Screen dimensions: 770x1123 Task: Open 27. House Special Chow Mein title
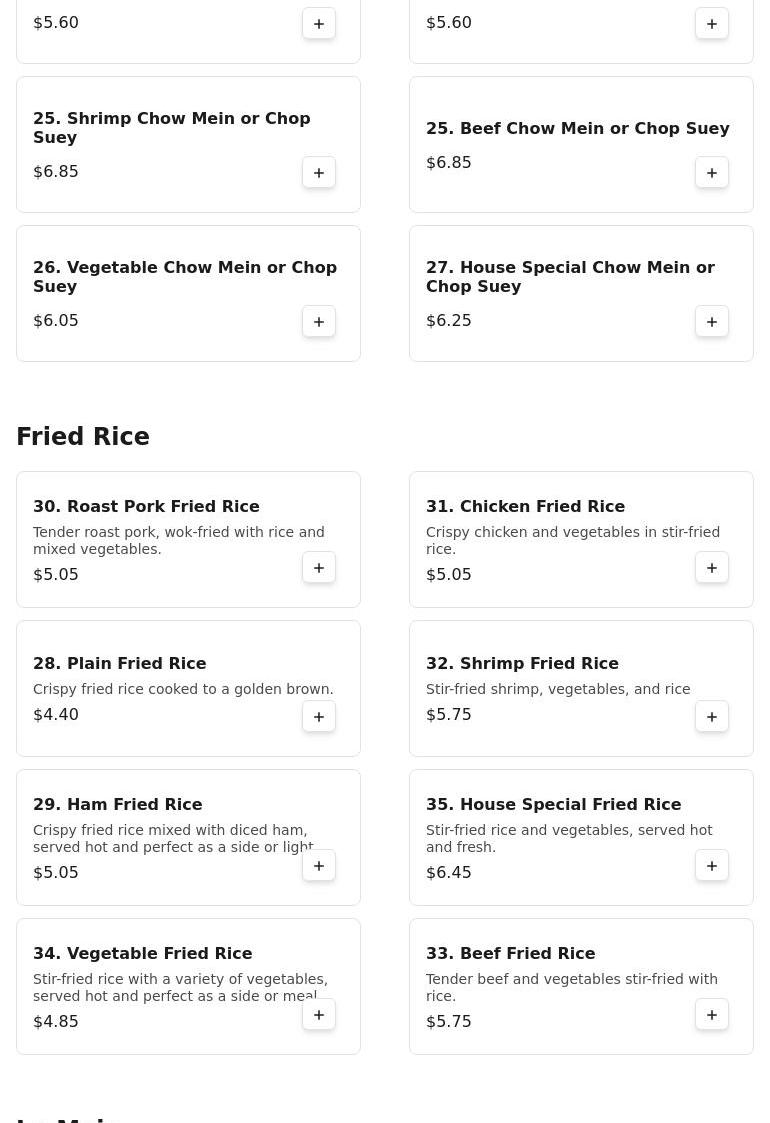(570, 276)
